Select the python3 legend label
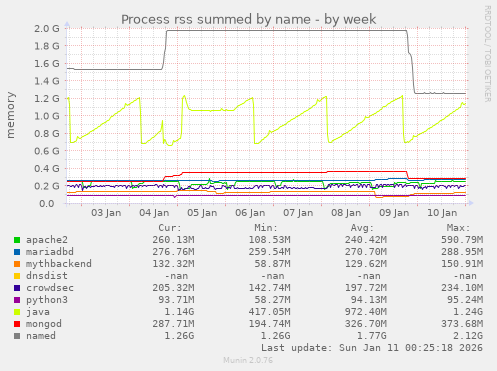Viewport: 497px width, 371px height. pyautogui.click(x=47, y=300)
